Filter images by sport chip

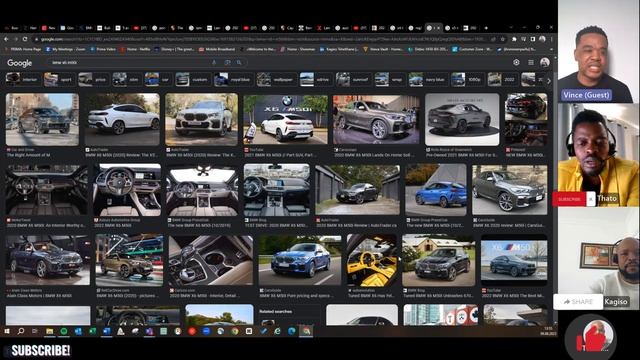click(59, 79)
